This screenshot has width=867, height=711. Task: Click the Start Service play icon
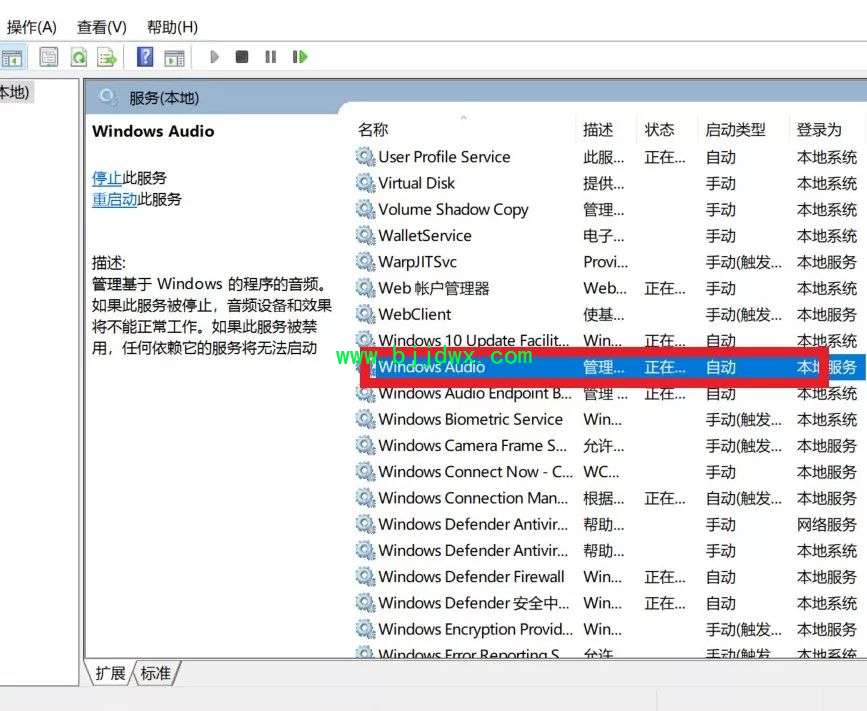point(214,56)
